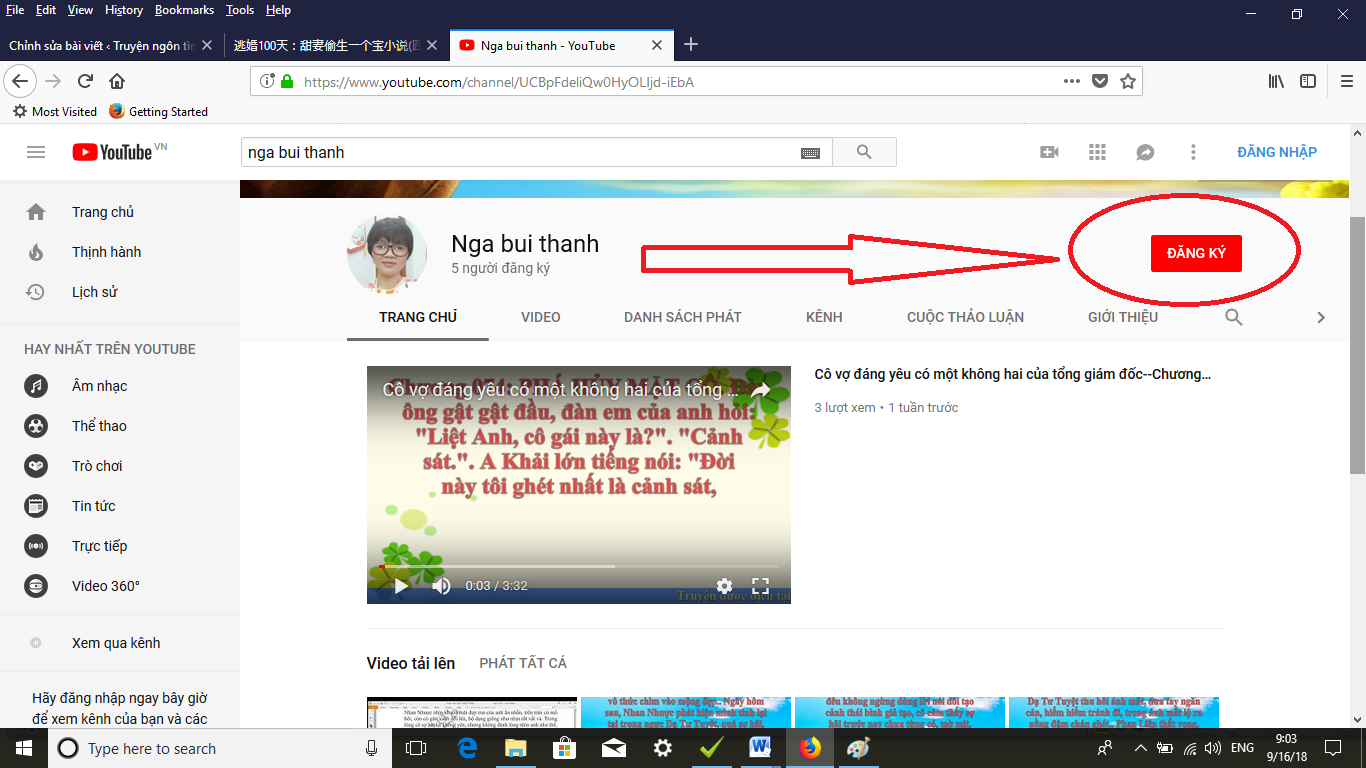Open Firefox page actions ellipsis menu

pyautogui.click(x=1071, y=82)
